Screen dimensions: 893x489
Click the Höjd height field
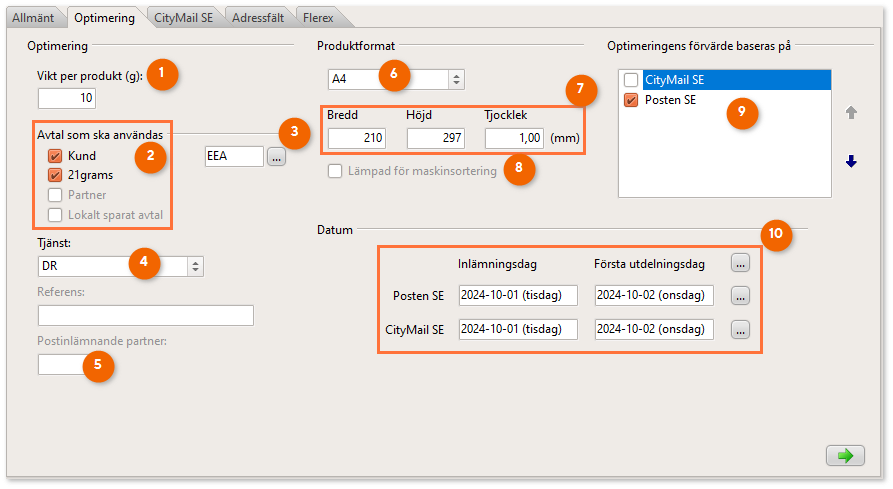coord(436,138)
